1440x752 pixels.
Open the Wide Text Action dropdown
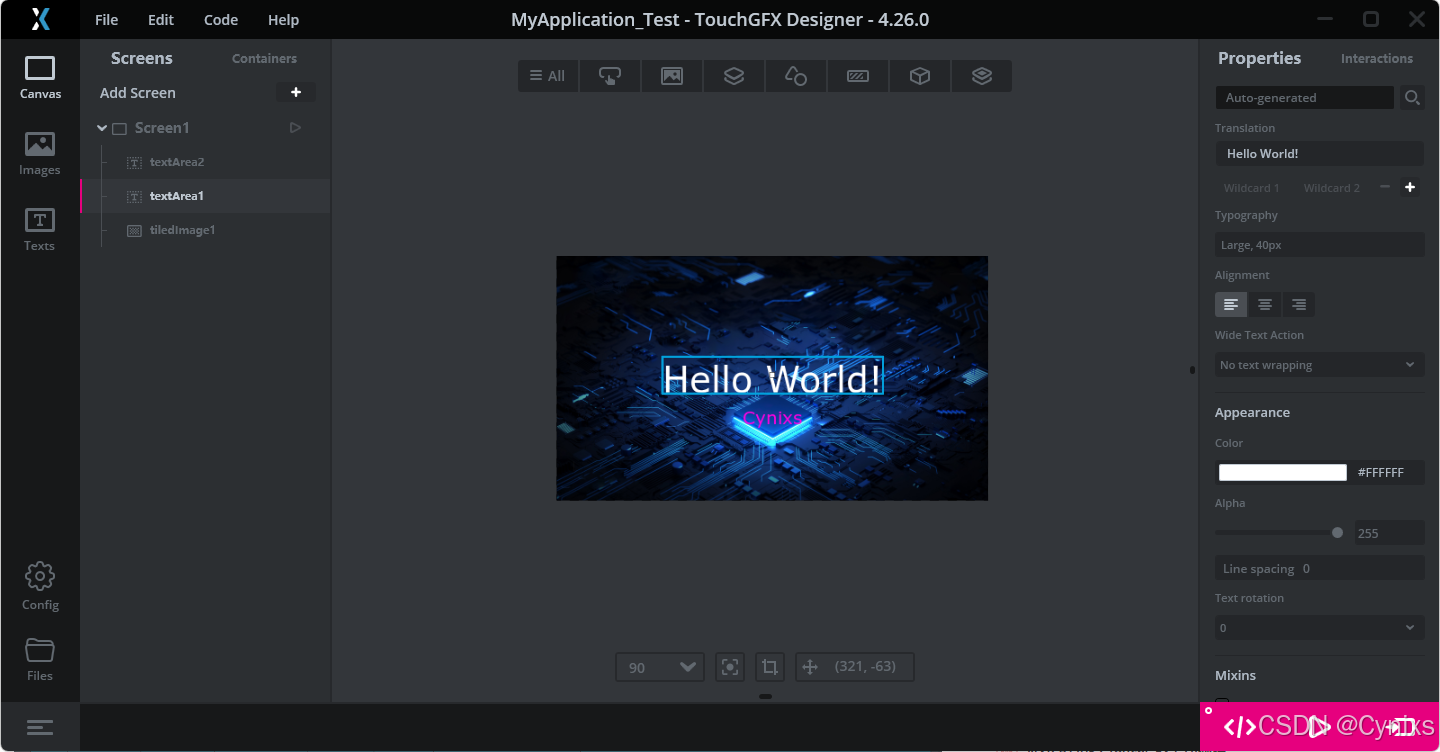[x=1320, y=365]
